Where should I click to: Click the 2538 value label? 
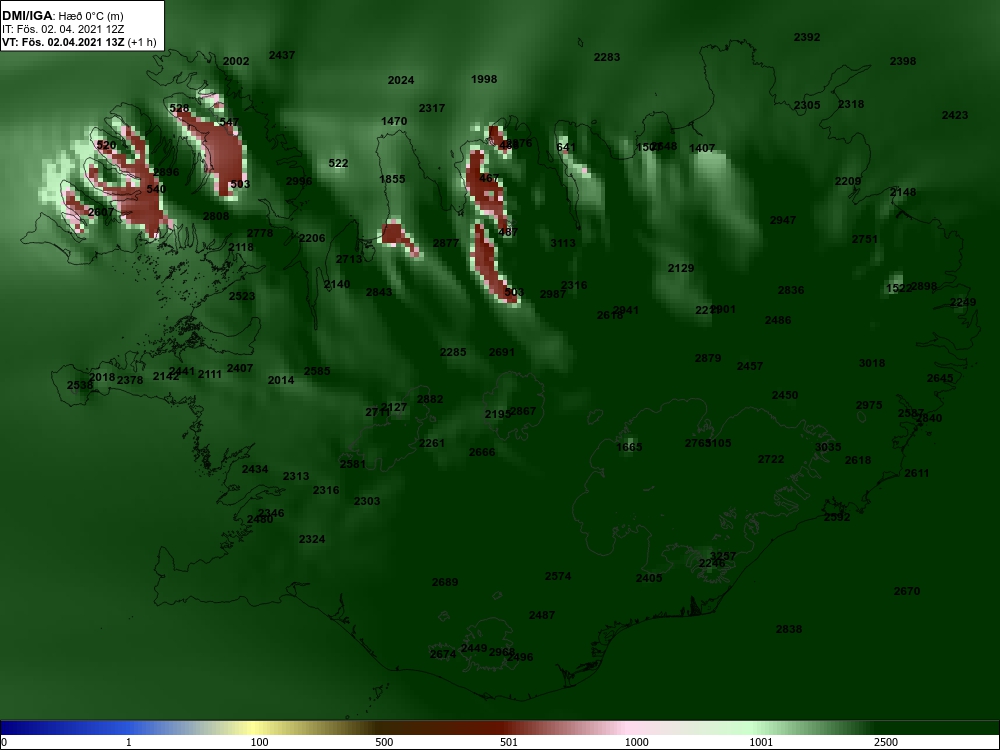[x=80, y=385]
